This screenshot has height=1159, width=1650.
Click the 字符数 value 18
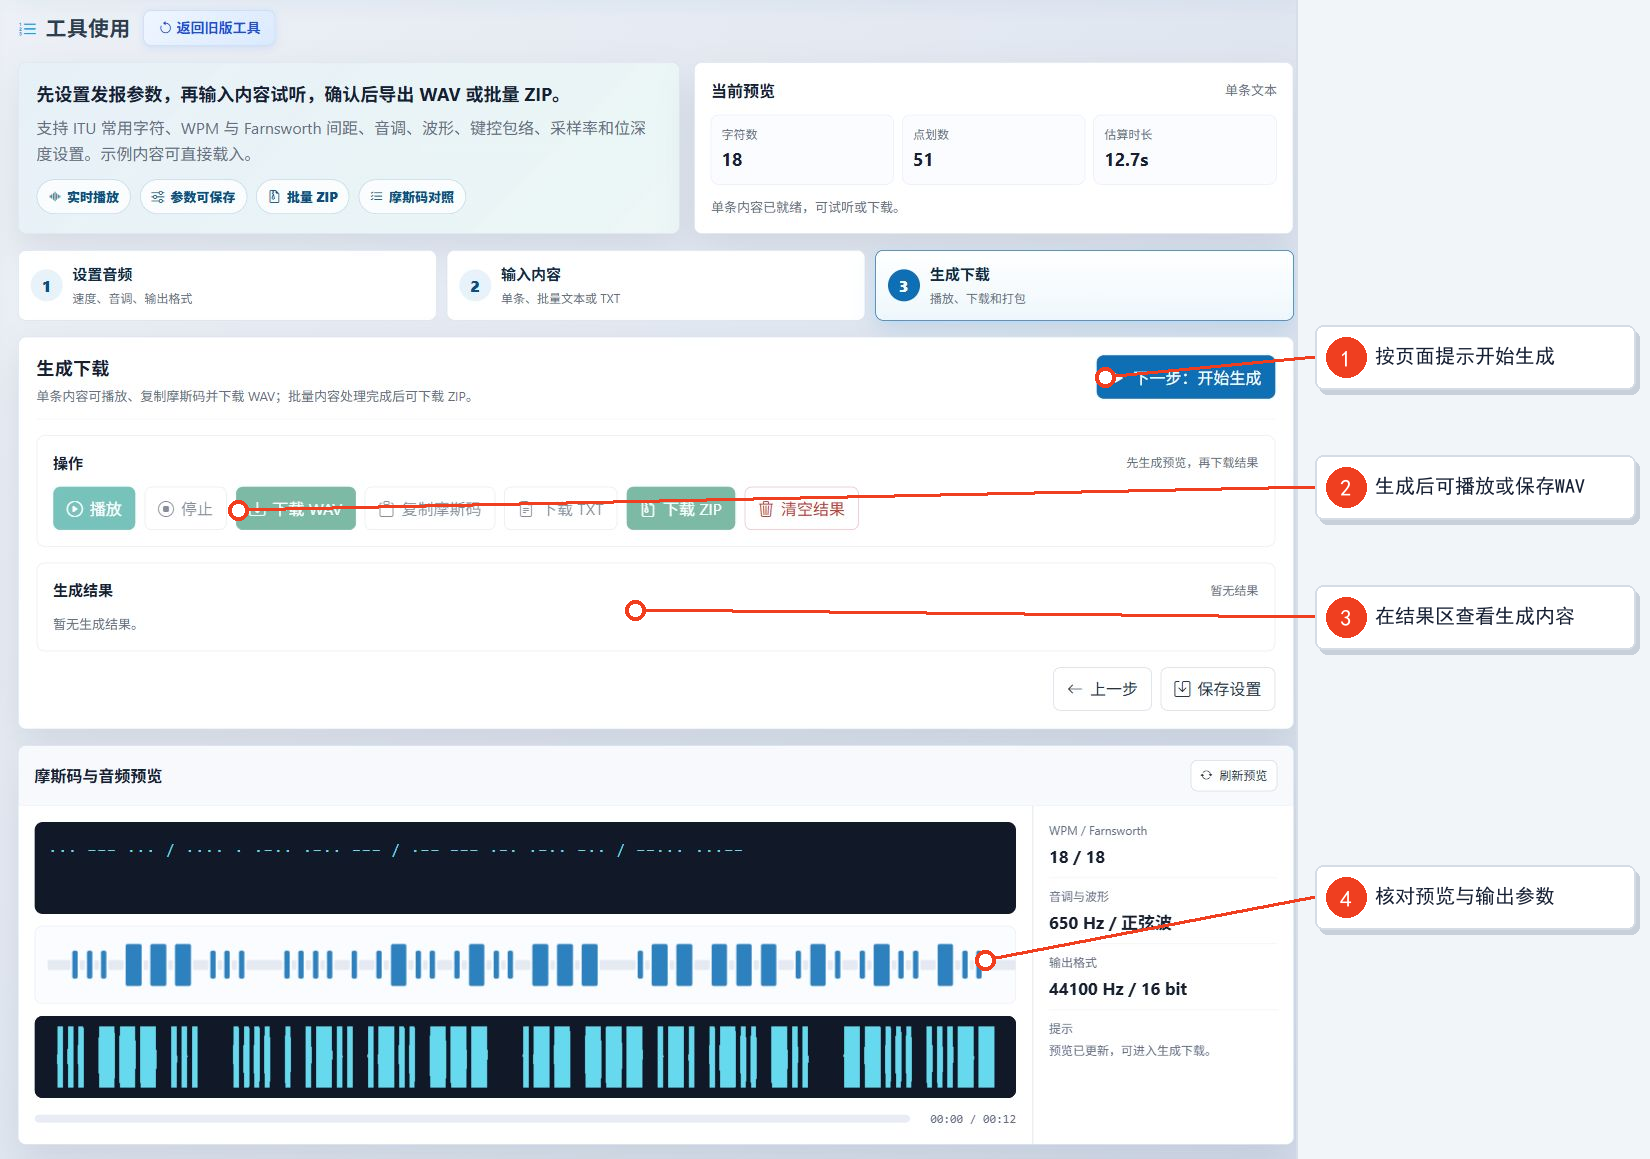[732, 160]
